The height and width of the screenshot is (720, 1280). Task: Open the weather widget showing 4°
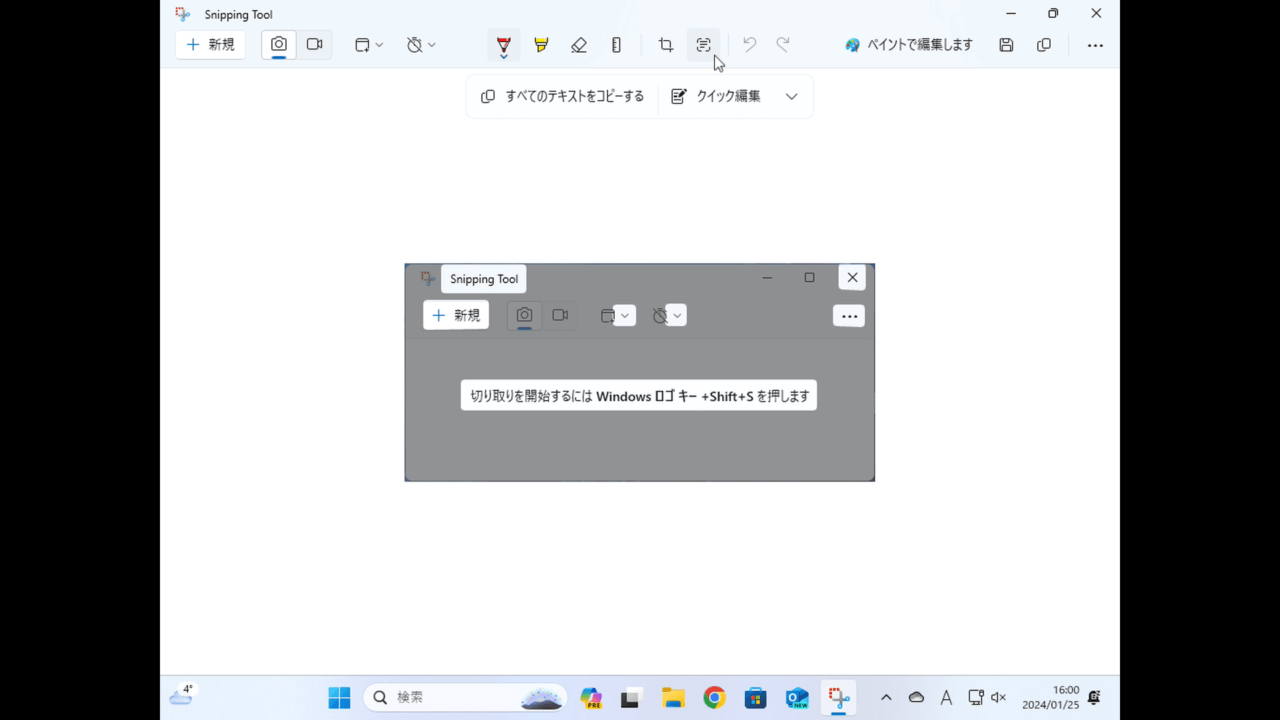pos(182,695)
